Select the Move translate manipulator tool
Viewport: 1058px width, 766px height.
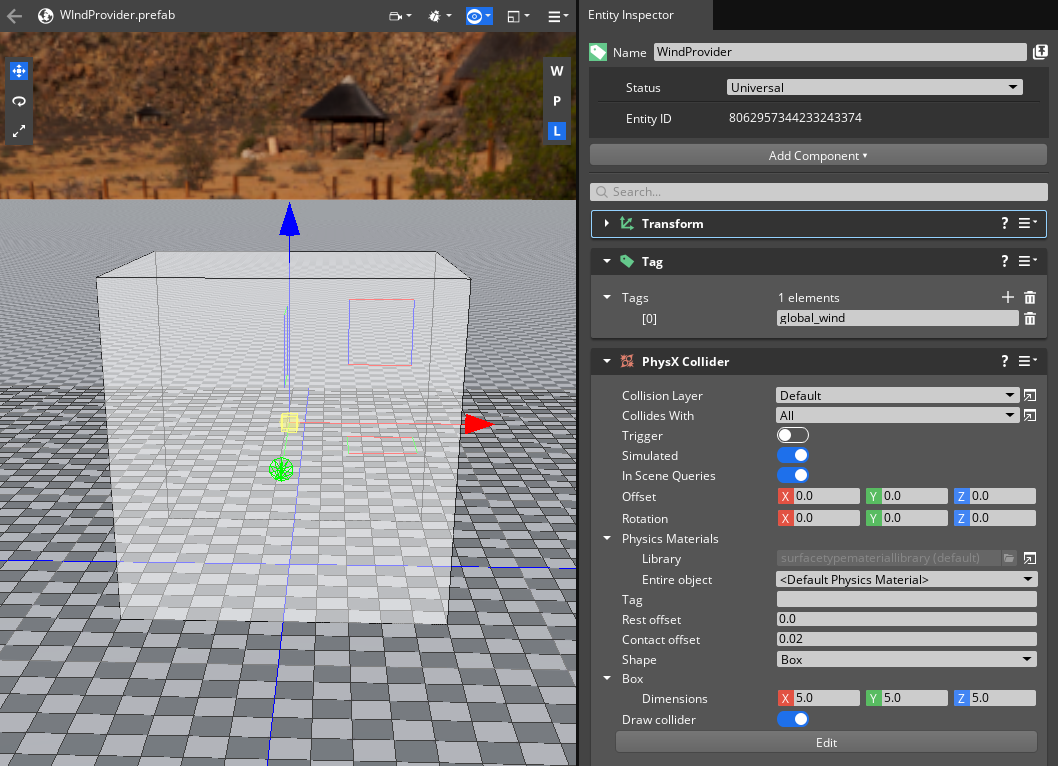point(19,71)
